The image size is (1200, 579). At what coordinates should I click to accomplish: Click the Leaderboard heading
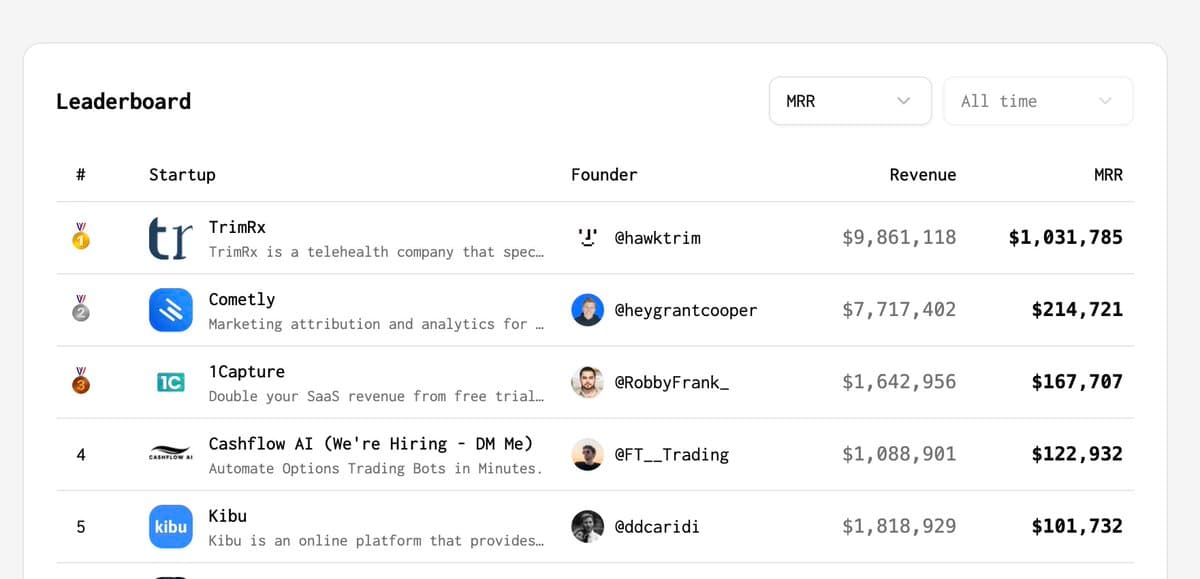point(123,101)
